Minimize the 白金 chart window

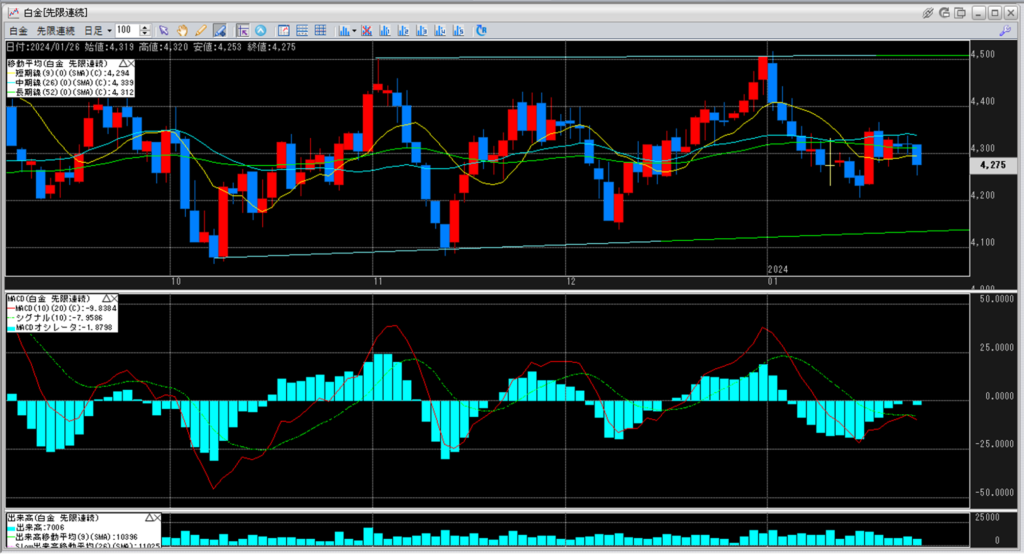click(x=978, y=12)
